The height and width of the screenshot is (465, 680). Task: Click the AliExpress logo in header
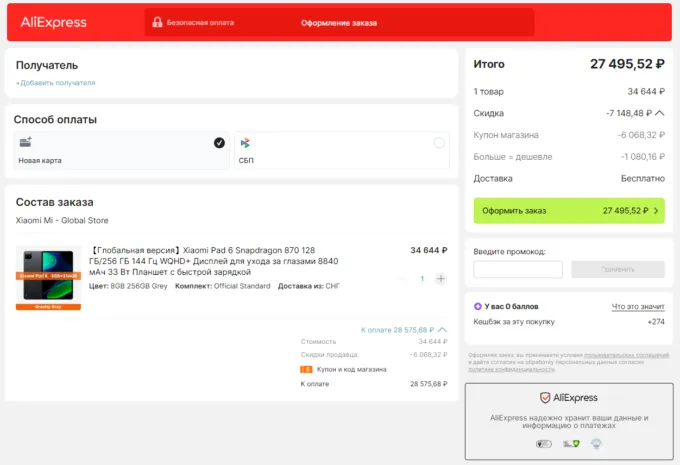53,22
